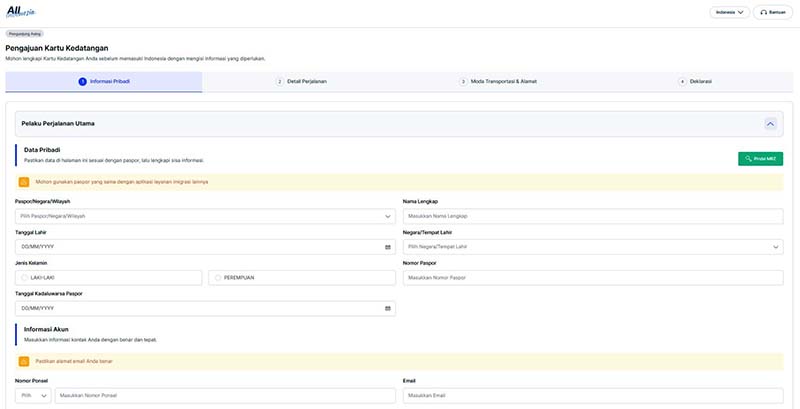Open the Tanggal Kadaluwarsa Paspor calendar icon
This screenshot has height=409, width=800.
[x=387, y=308]
